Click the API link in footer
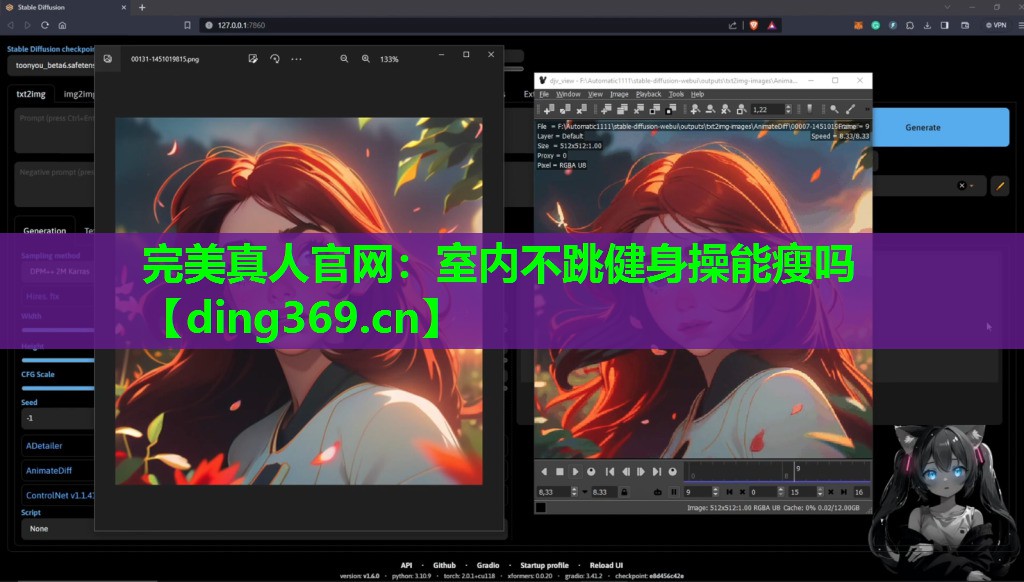The height and width of the screenshot is (582, 1024). point(406,565)
